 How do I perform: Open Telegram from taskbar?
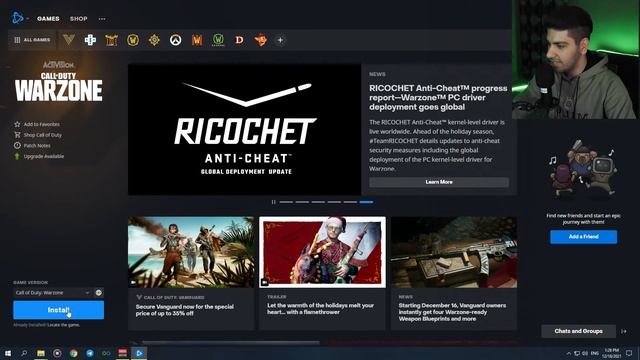point(90,353)
